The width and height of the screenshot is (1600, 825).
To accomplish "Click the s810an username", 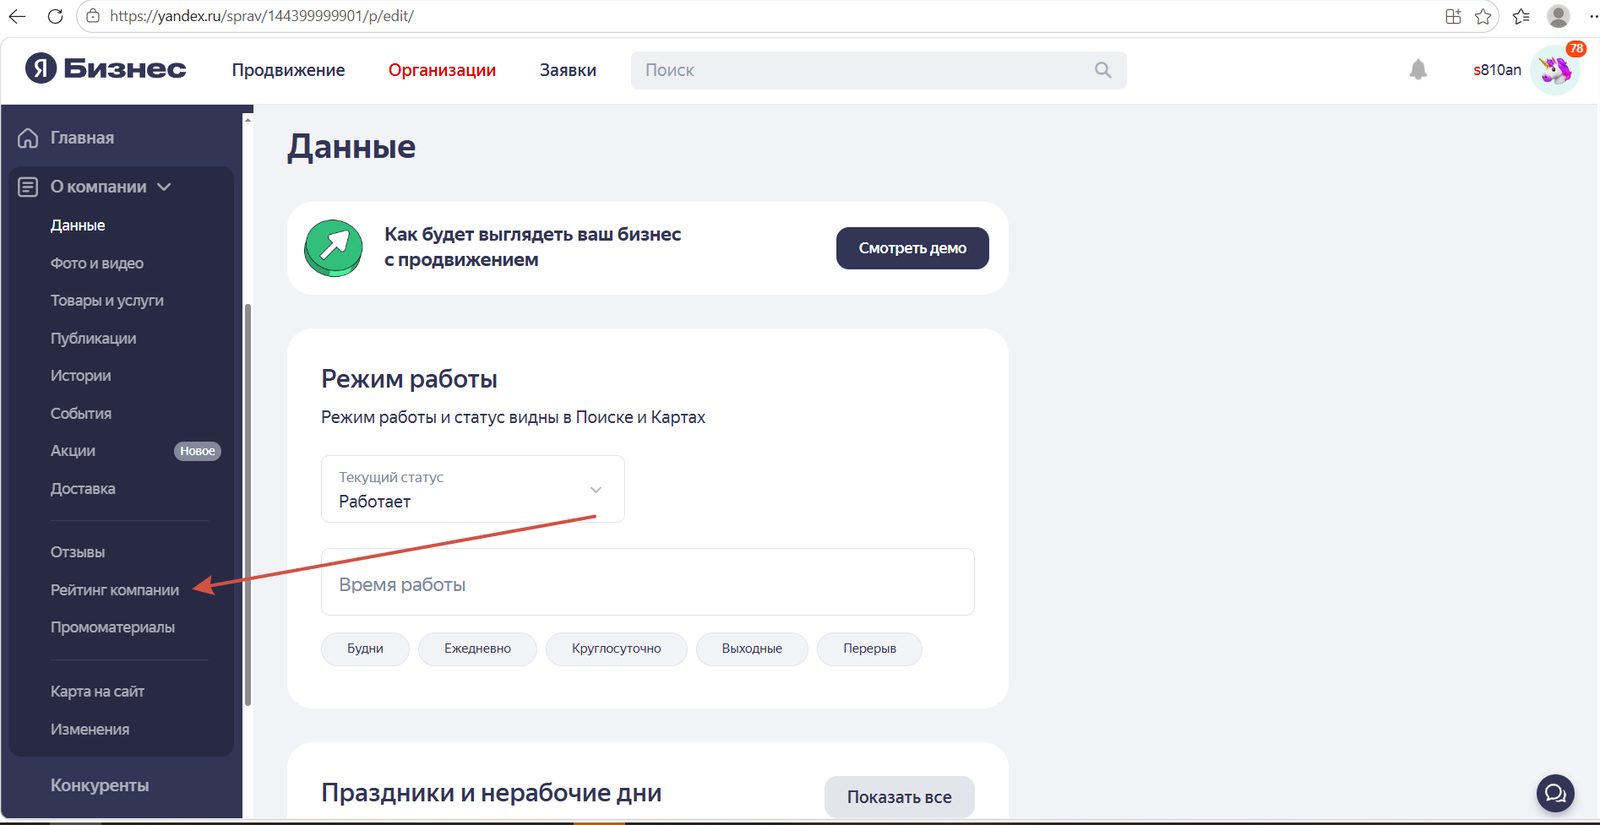I will pyautogui.click(x=1497, y=70).
